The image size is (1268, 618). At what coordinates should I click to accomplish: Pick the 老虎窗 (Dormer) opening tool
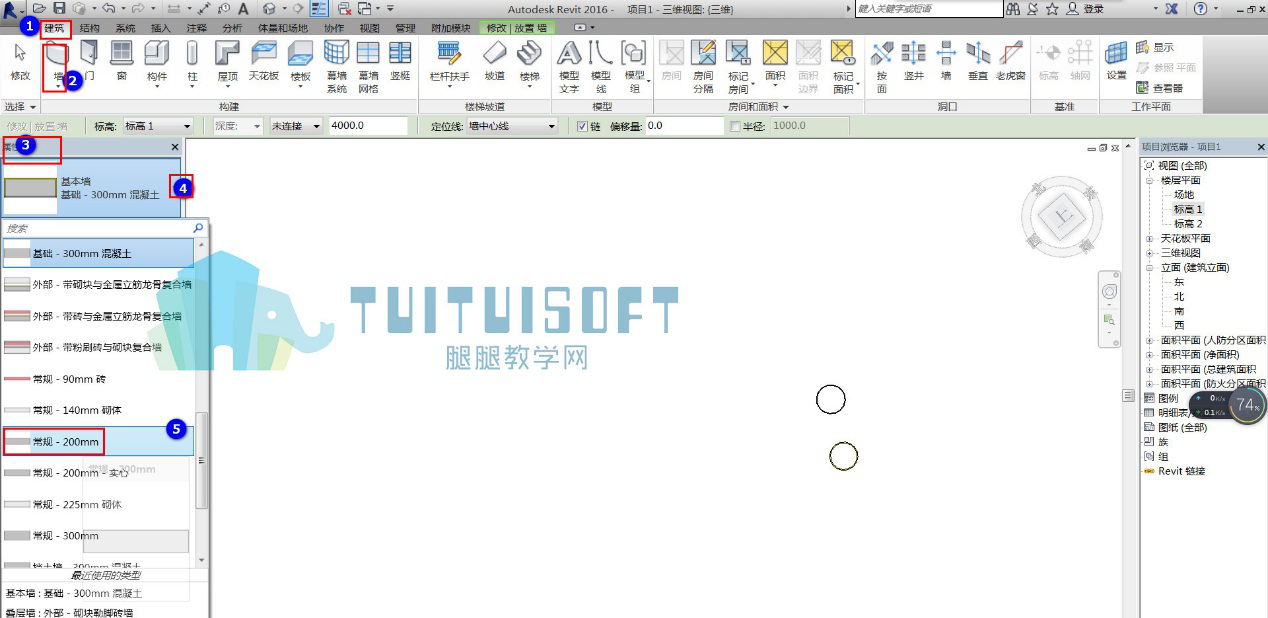pyautogui.click(x=1010, y=60)
